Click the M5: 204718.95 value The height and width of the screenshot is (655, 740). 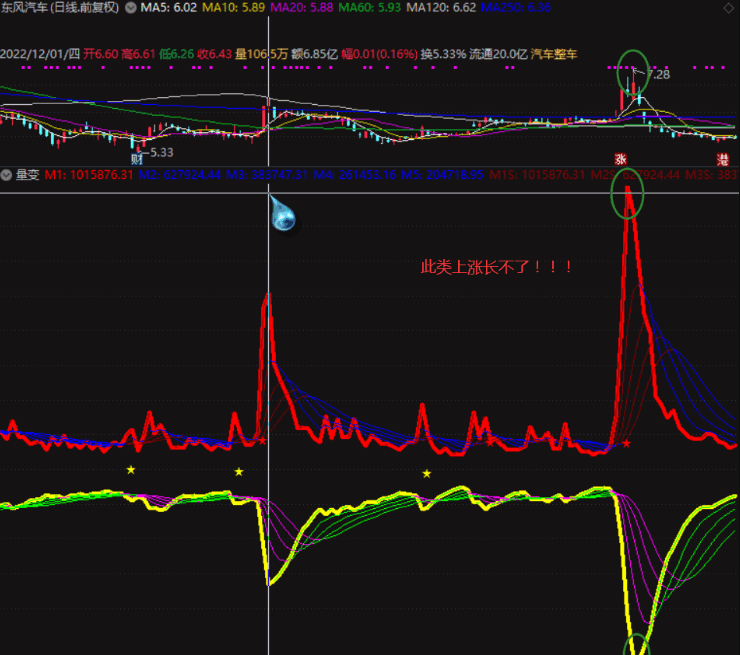click(442, 175)
